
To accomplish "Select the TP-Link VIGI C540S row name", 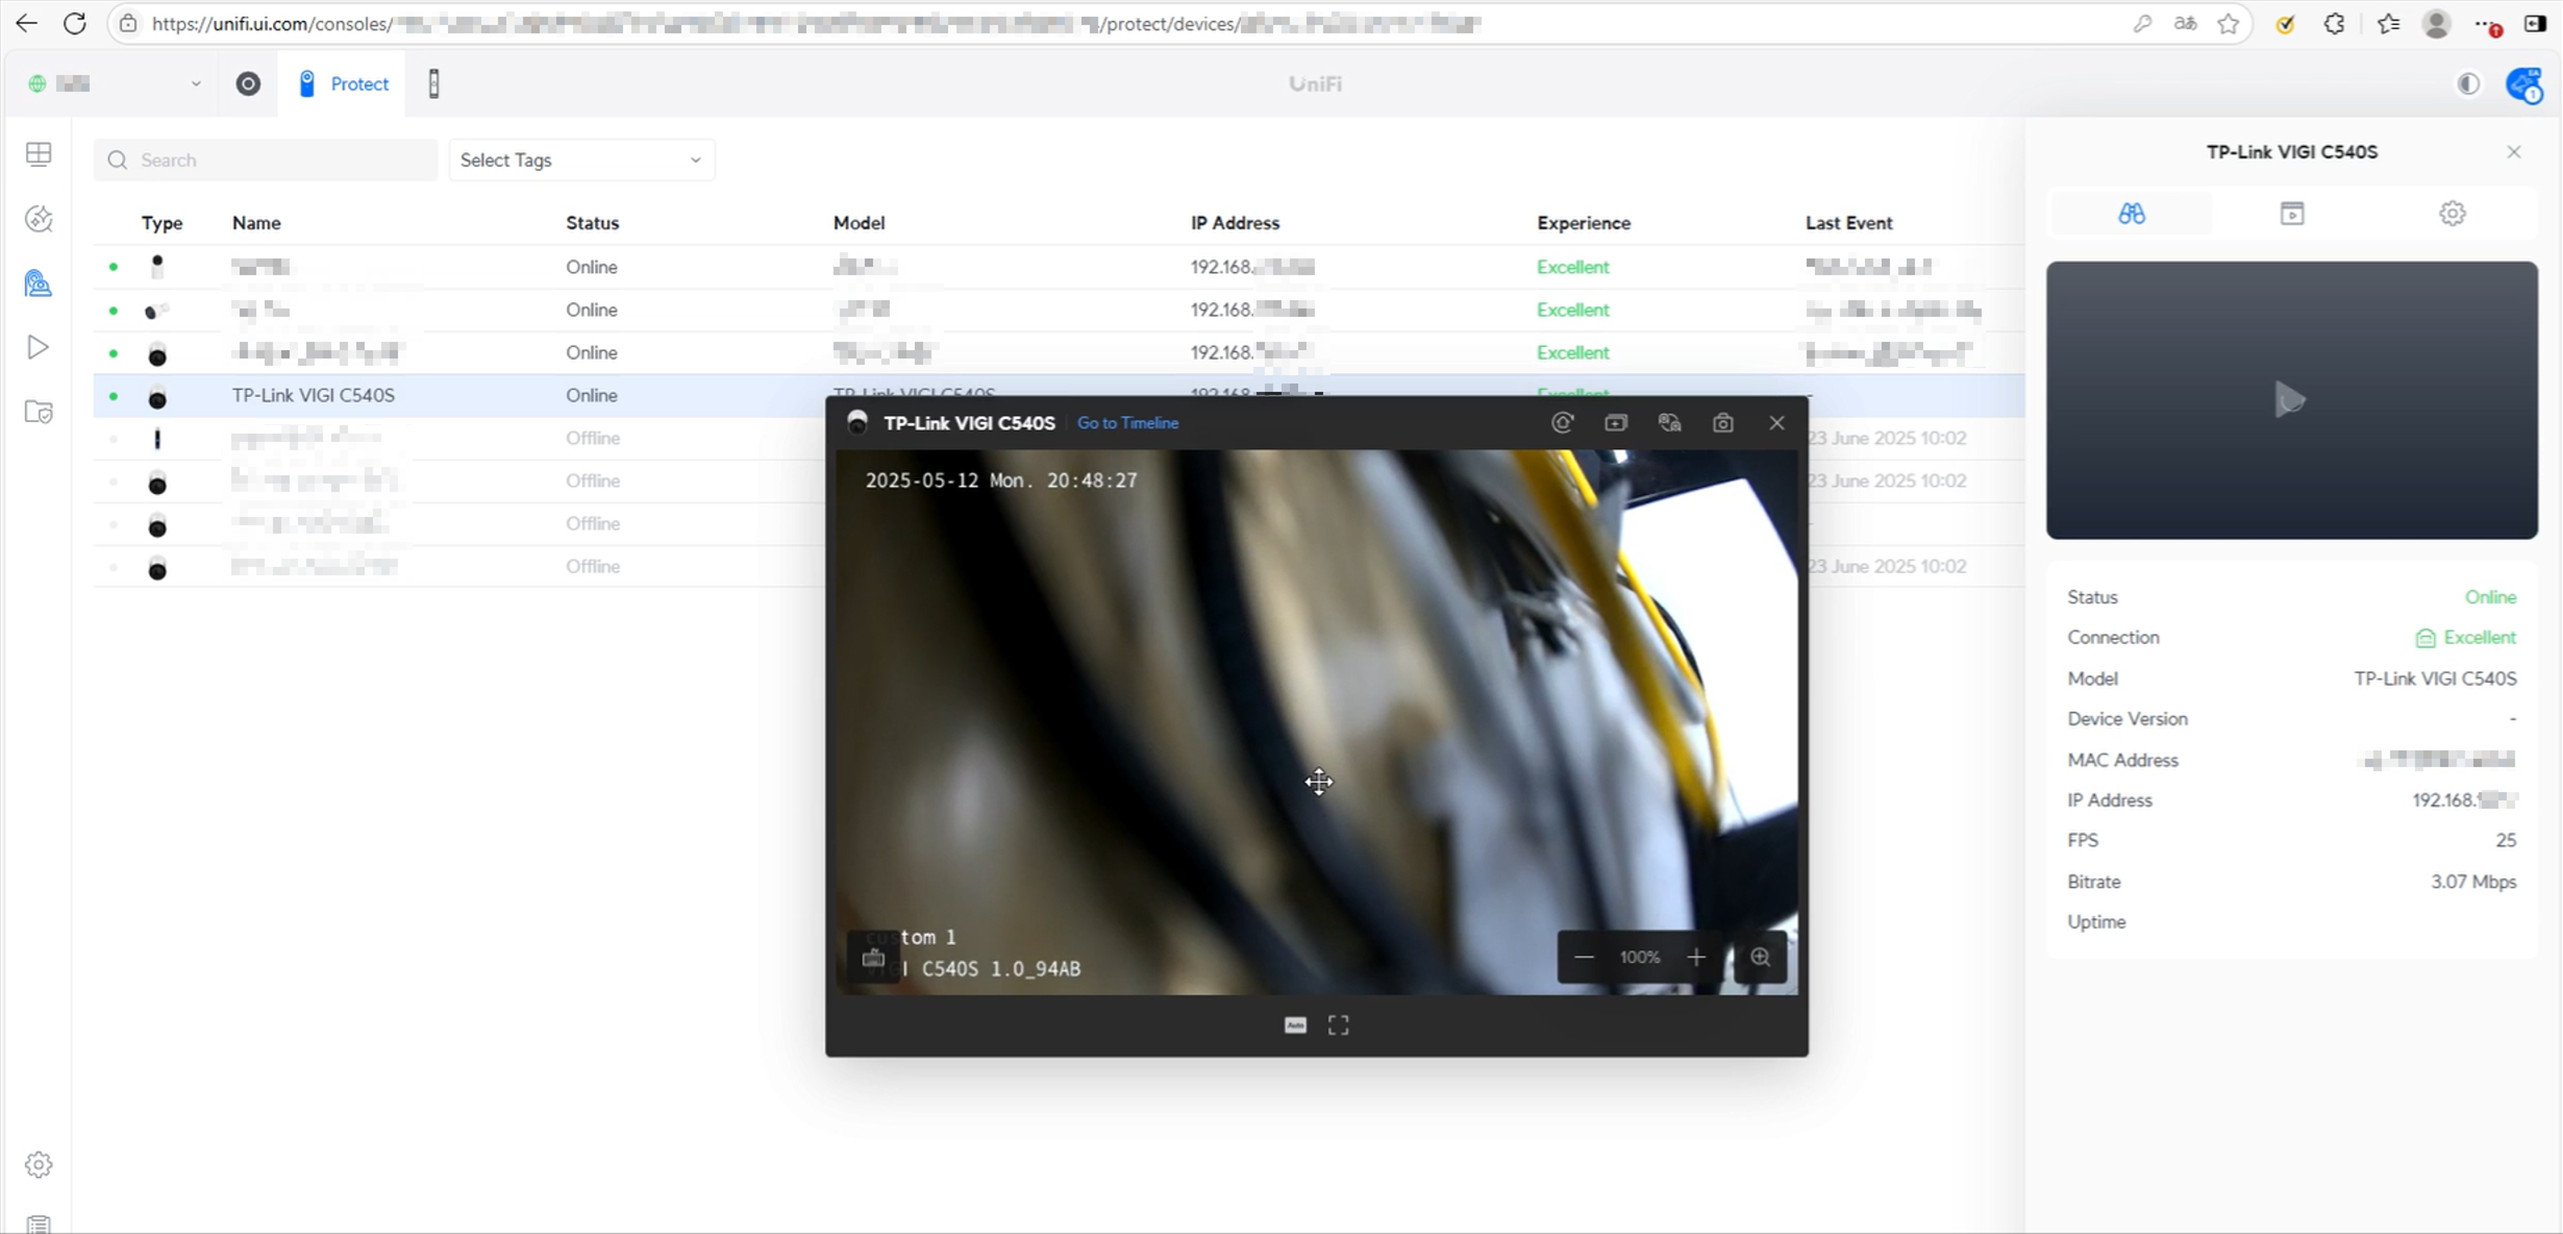I will (313, 395).
